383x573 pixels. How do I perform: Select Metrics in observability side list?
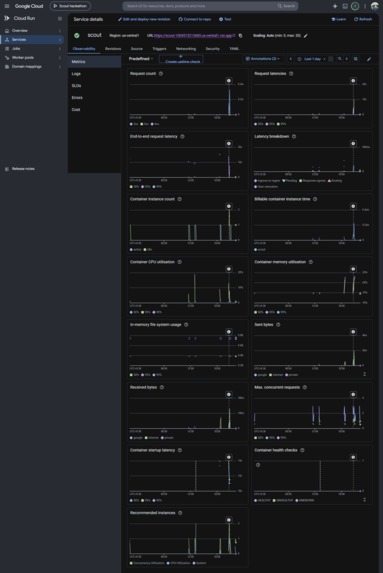coord(95,62)
